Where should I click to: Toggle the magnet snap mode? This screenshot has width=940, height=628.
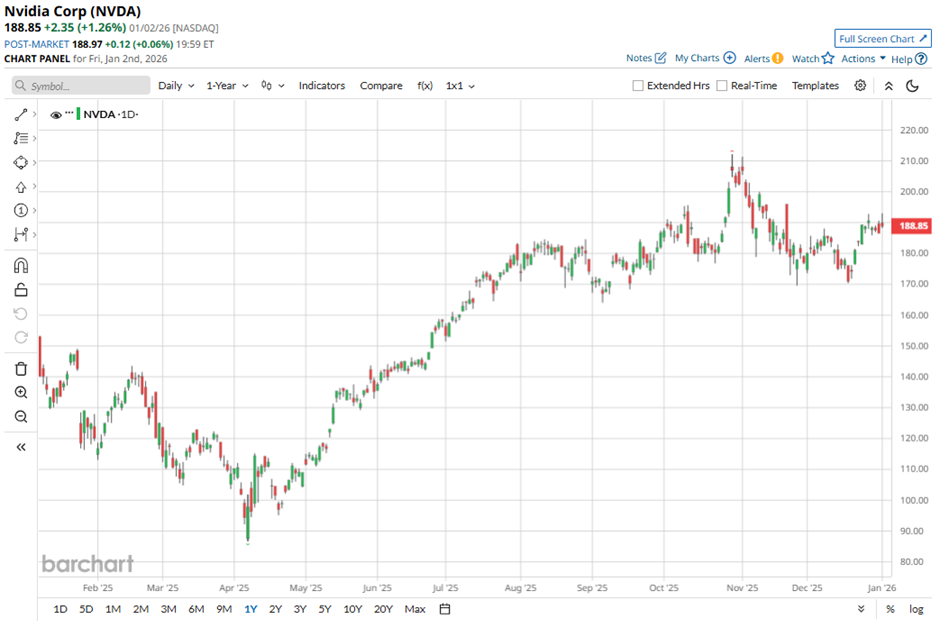click(x=21, y=265)
